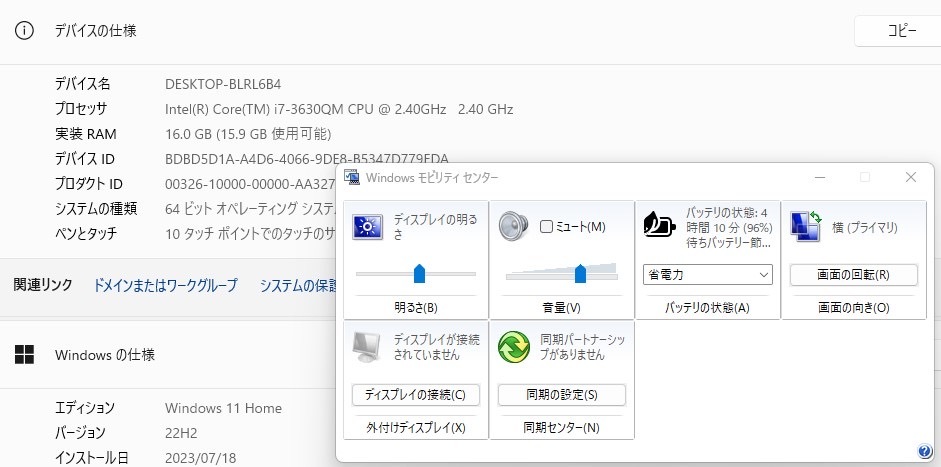Click the install date 2023/07/18
Screen dimensions: 941x467
click(x=200, y=458)
